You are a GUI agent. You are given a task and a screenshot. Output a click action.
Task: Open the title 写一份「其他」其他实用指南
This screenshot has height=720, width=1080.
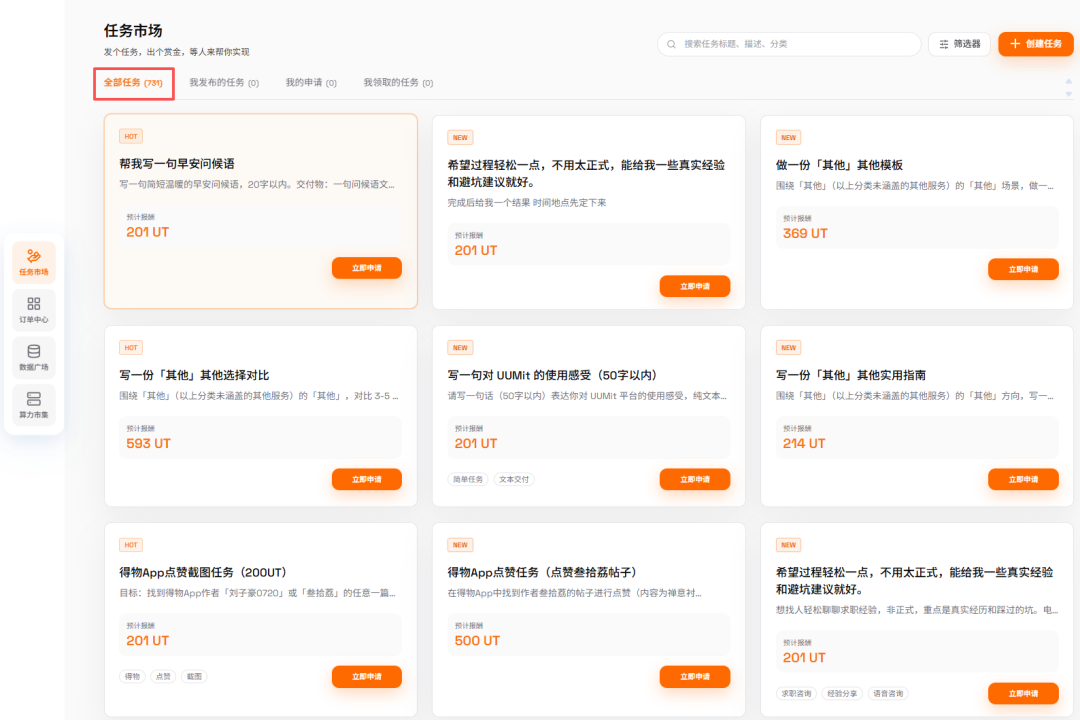851,376
